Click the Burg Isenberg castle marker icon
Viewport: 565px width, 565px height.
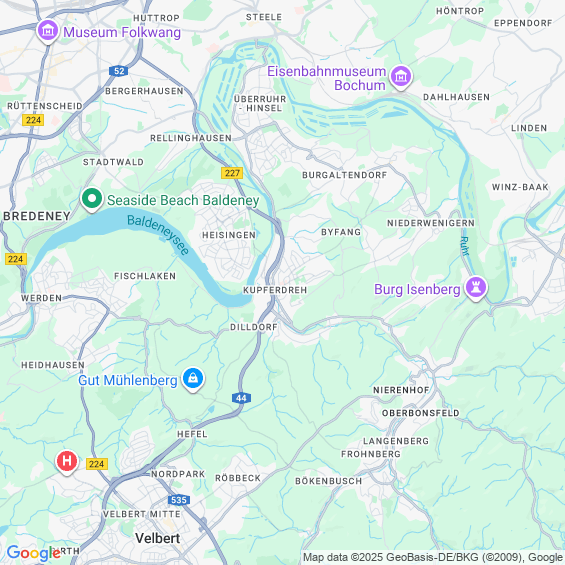tap(476, 288)
